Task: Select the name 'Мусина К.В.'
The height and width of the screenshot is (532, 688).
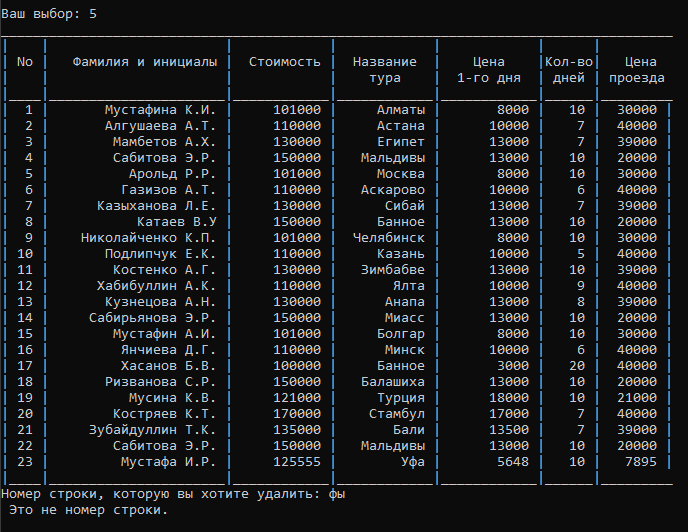Action: [172, 398]
